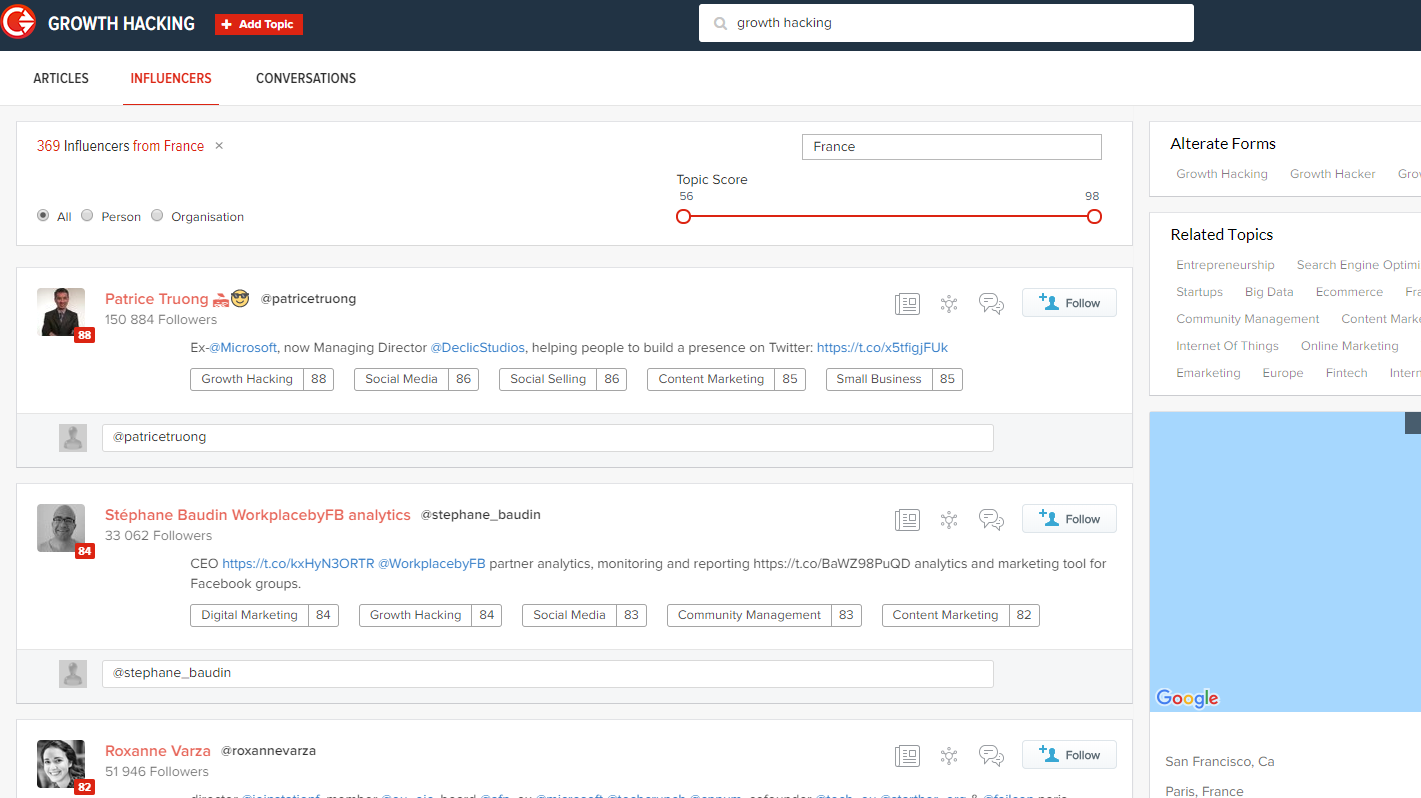Click Stéphane Baudin's profile photo
This screenshot has height=798, width=1421.
[x=61, y=528]
